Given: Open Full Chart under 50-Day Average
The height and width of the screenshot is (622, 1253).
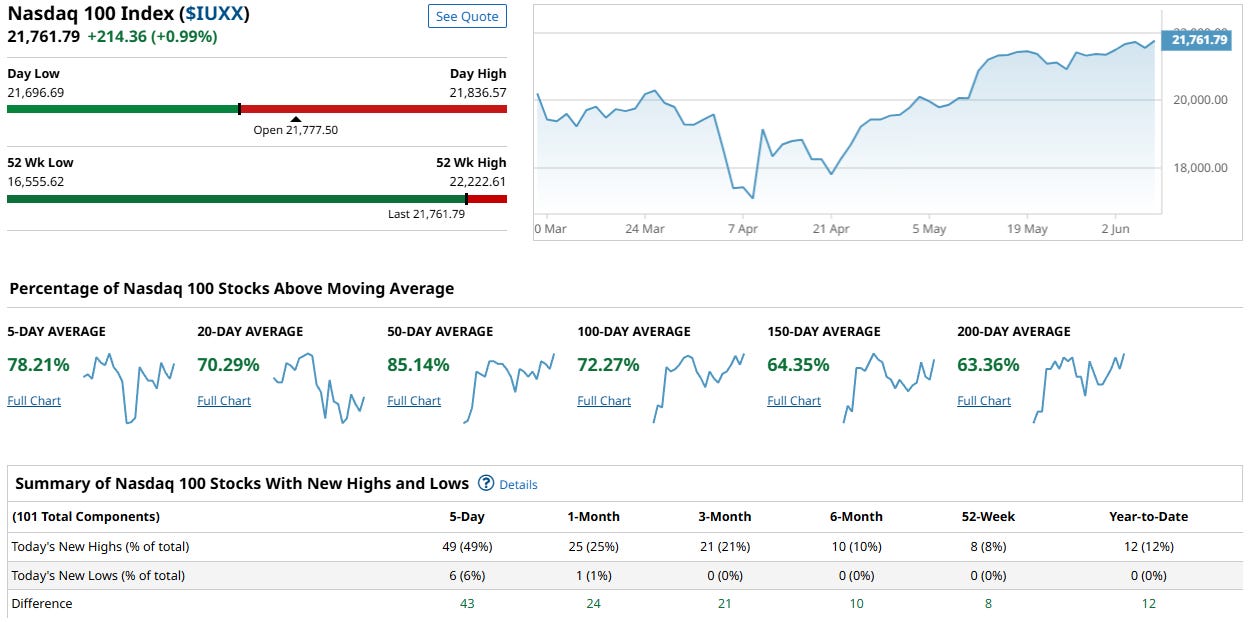Looking at the screenshot, I should tap(414, 401).
